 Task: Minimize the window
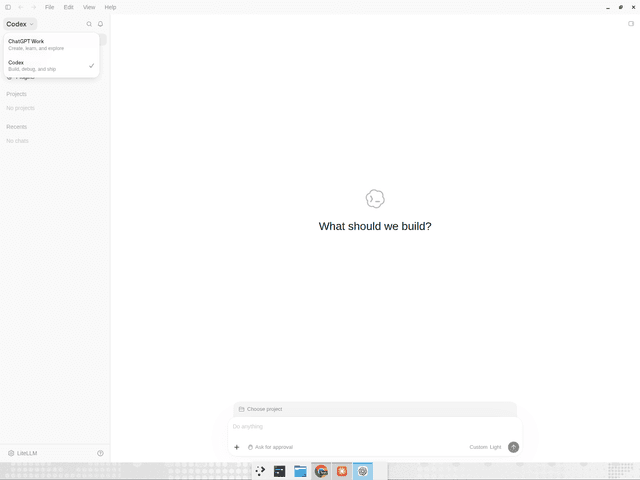(608, 7)
